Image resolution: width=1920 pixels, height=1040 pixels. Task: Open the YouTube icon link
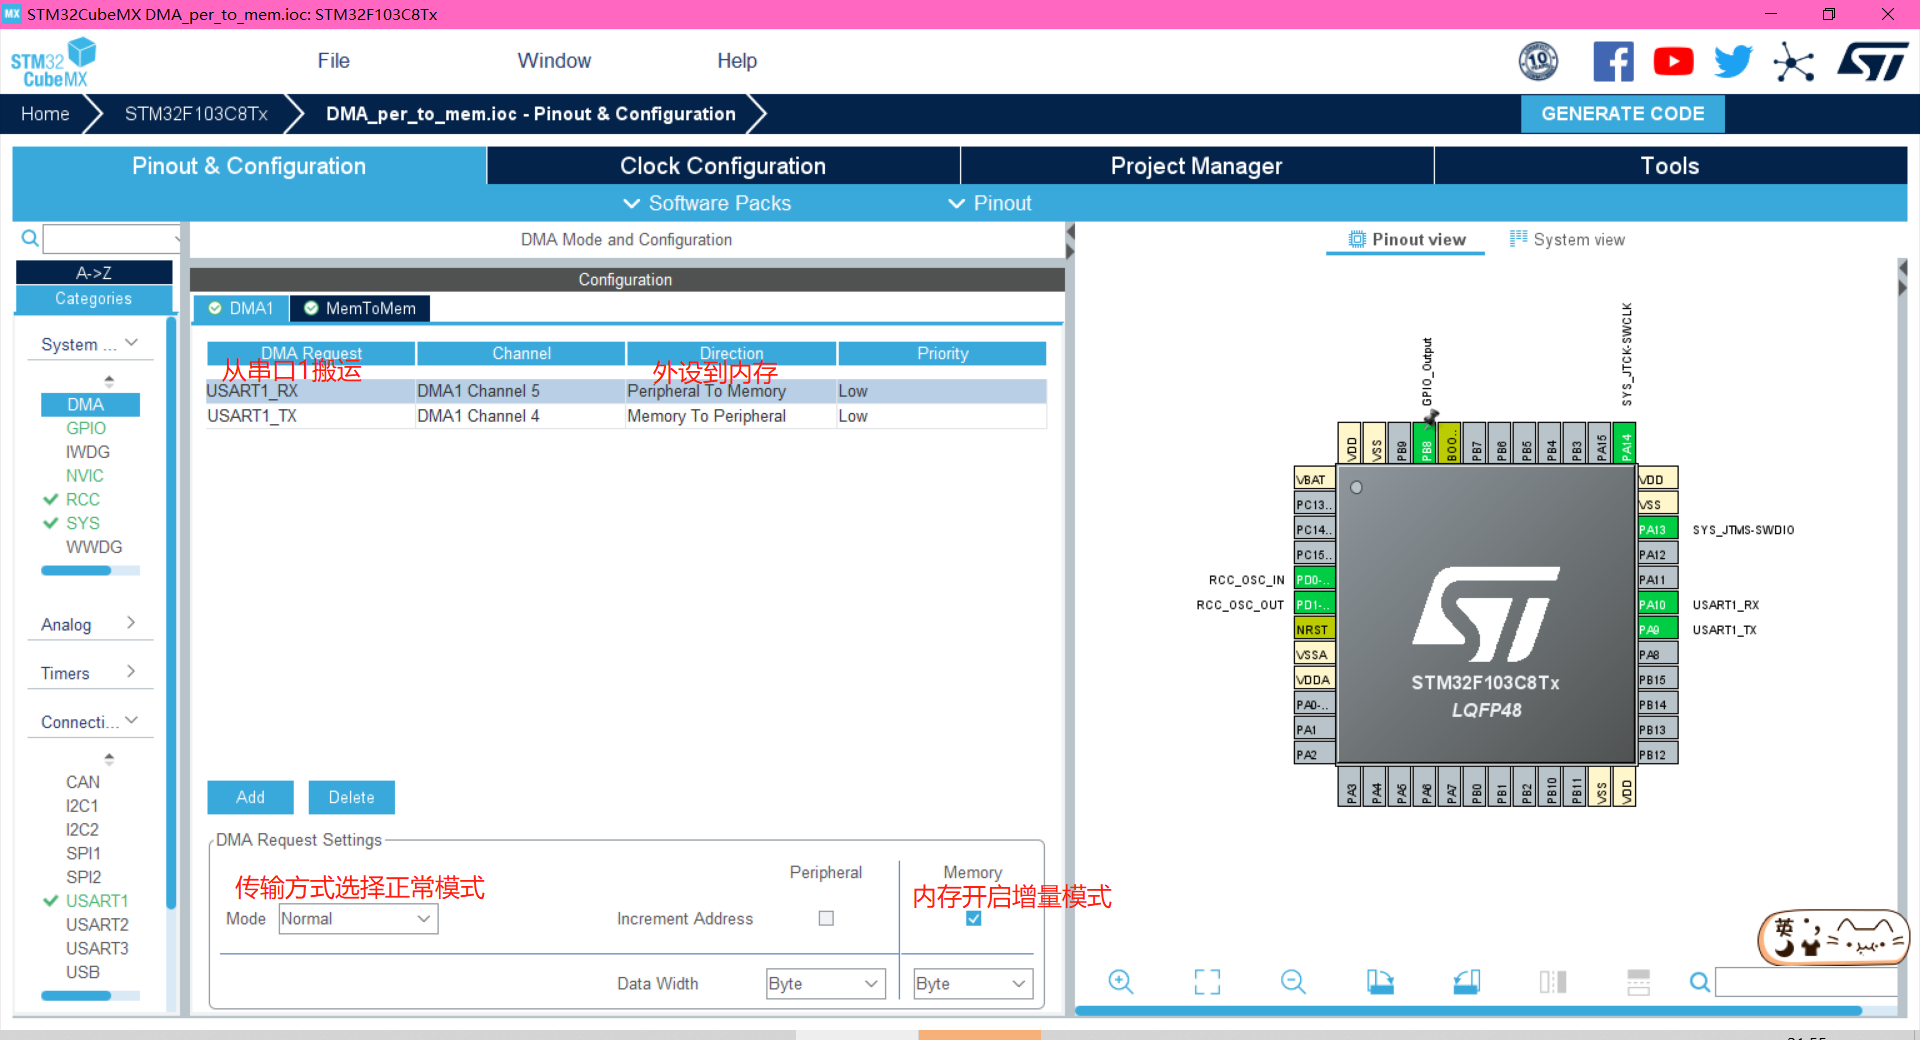pos(1673,62)
